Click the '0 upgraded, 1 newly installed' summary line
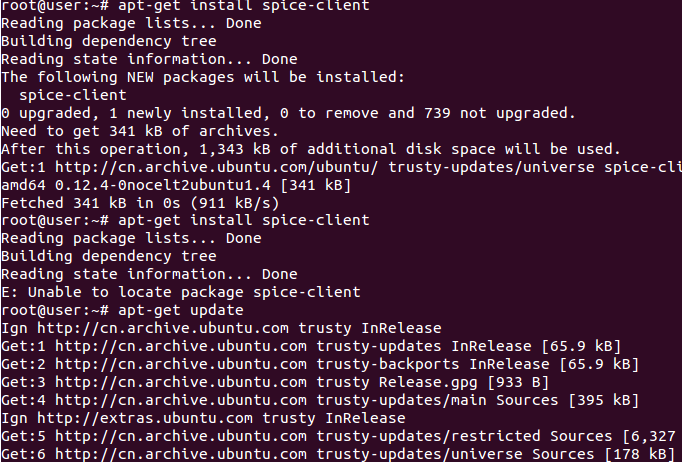This screenshot has height=462, width=682. pyautogui.click(x=287, y=113)
